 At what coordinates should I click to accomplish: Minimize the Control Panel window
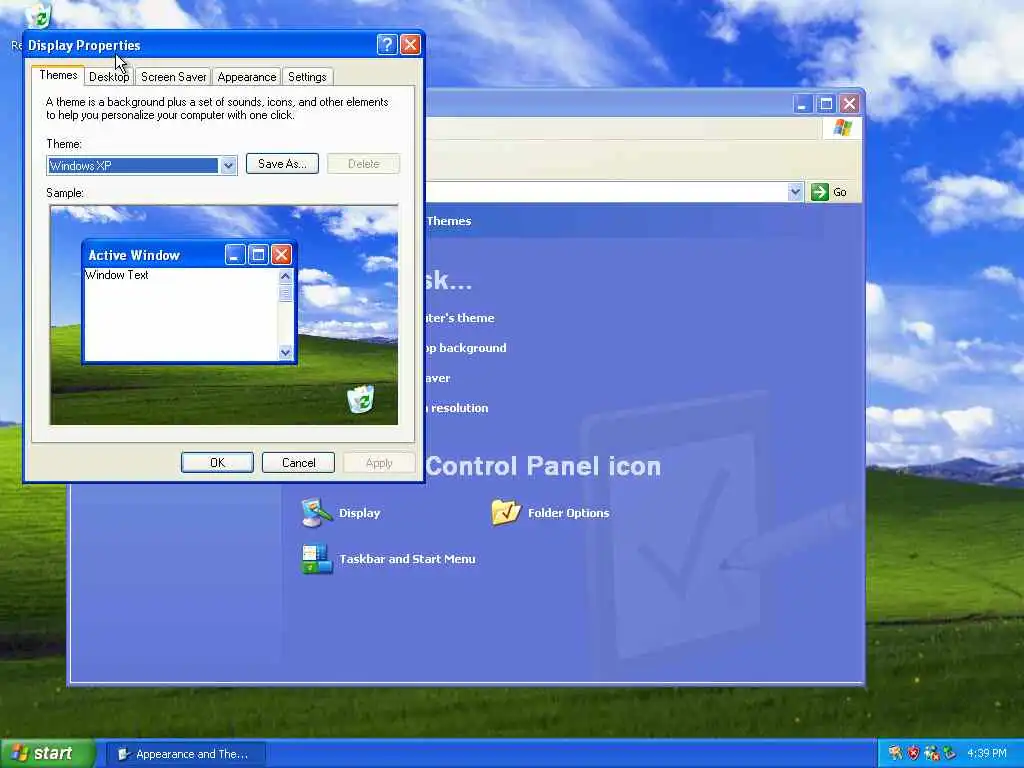pyautogui.click(x=803, y=104)
